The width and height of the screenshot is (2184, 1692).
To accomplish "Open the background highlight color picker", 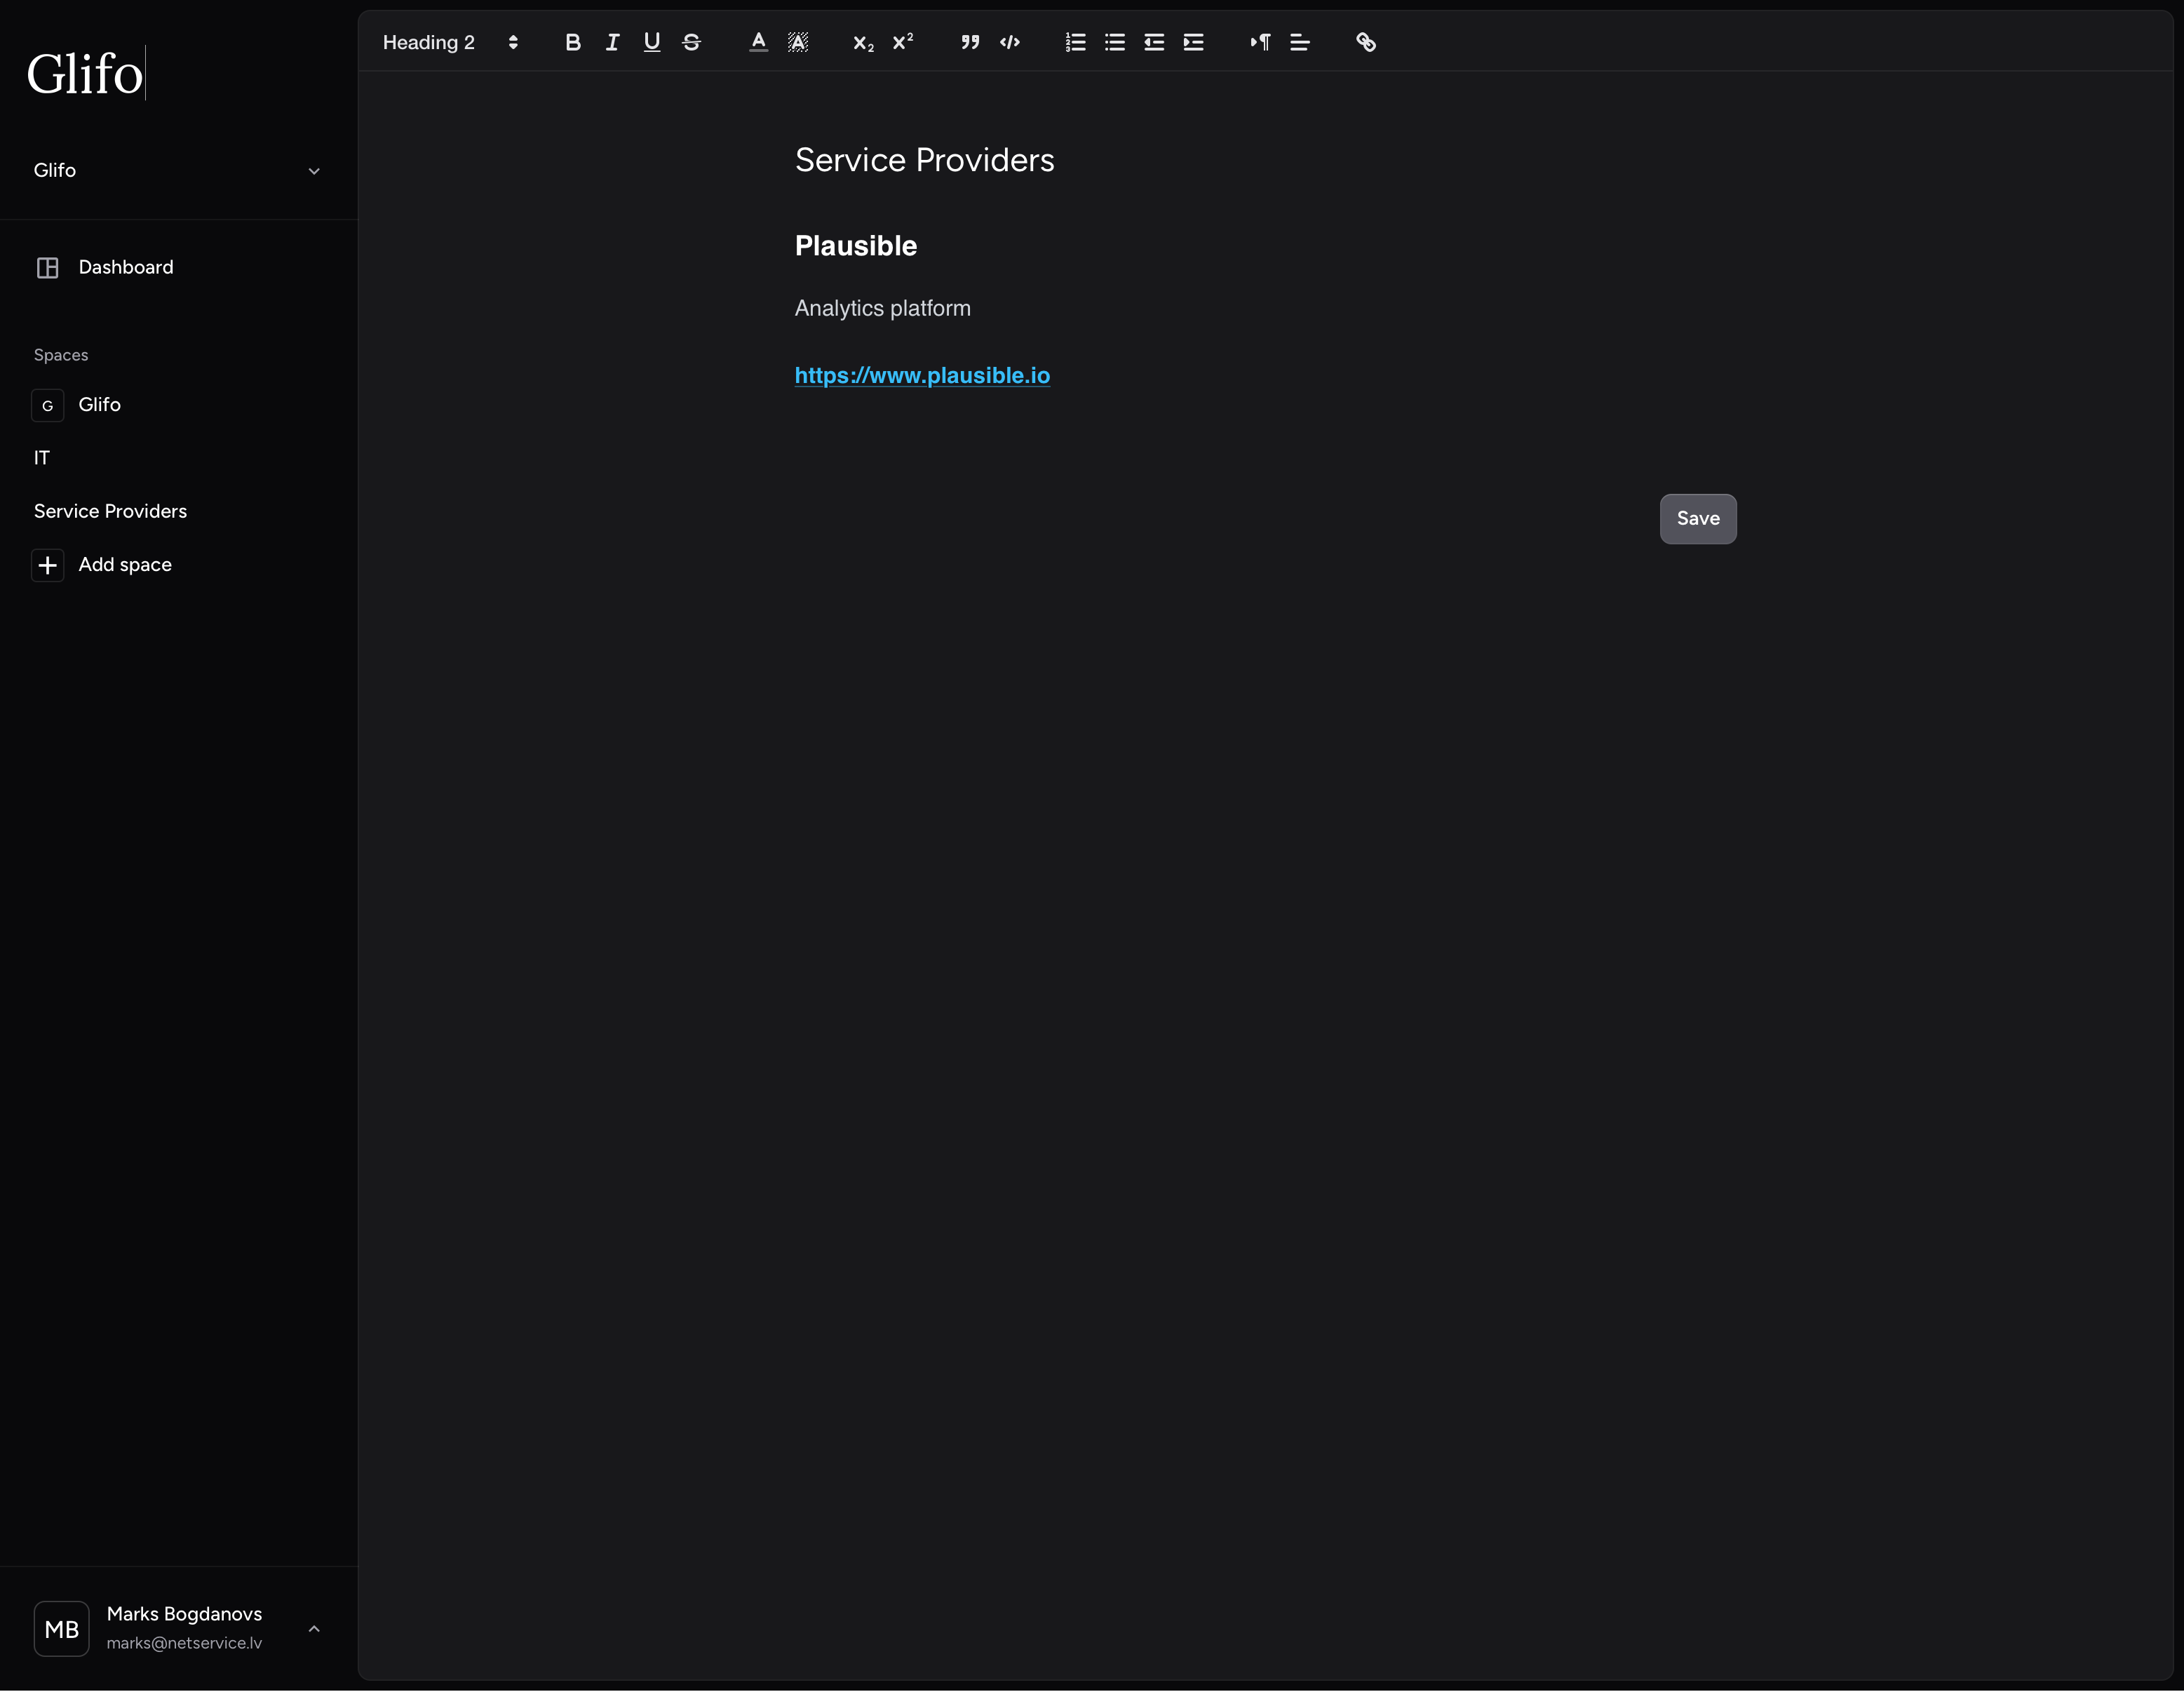I will tap(798, 42).
